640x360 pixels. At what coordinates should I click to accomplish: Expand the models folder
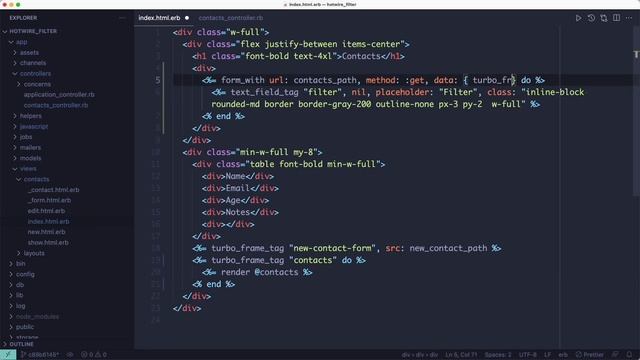click(x=31, y=158)
